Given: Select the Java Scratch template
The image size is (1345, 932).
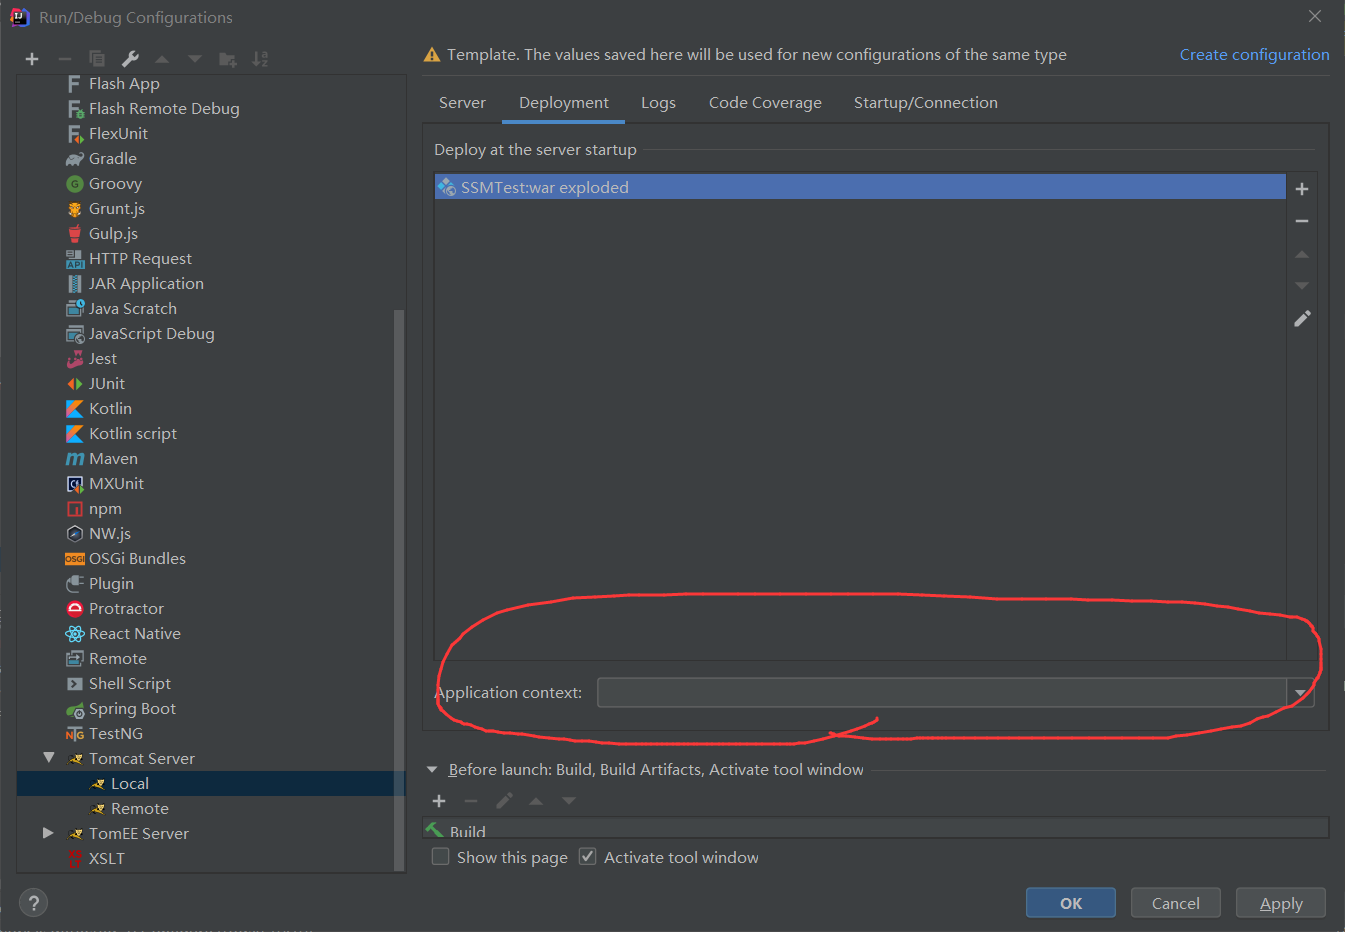Looking at the screenshot, I should coord(132,309).
